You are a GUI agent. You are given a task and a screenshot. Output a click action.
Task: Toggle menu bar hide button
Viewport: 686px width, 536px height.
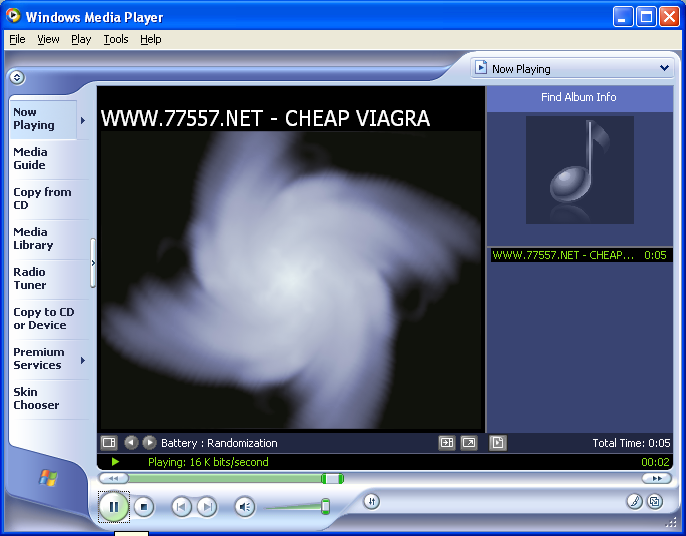click(17, 77)
